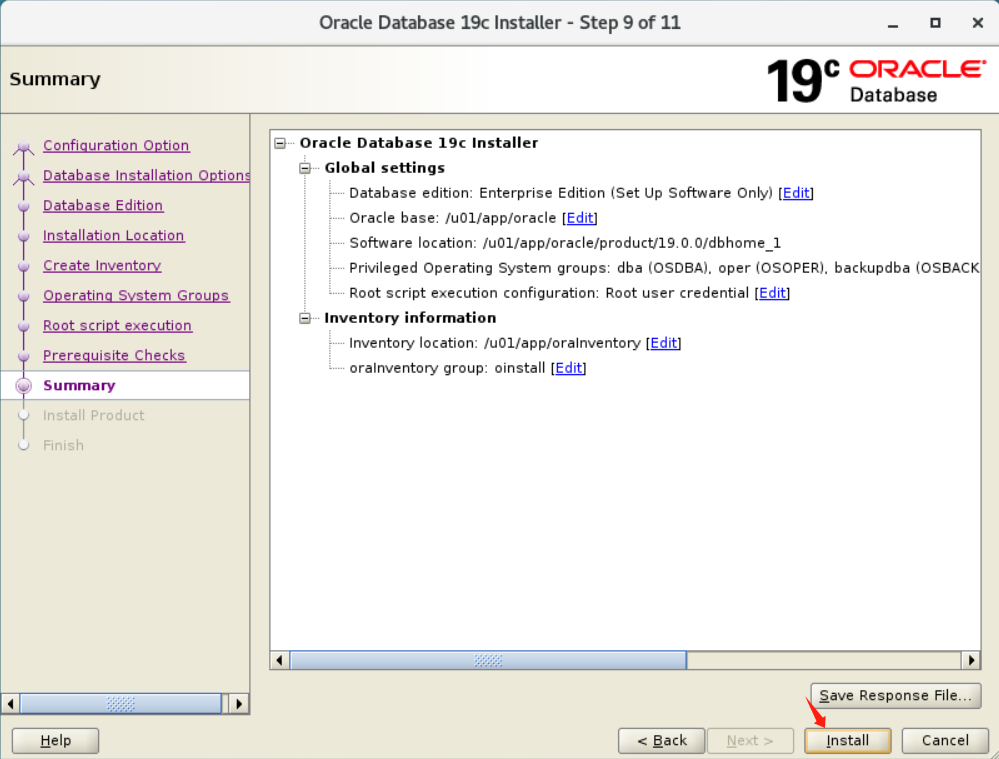Click the Installation Location step bullet icon

24,236
